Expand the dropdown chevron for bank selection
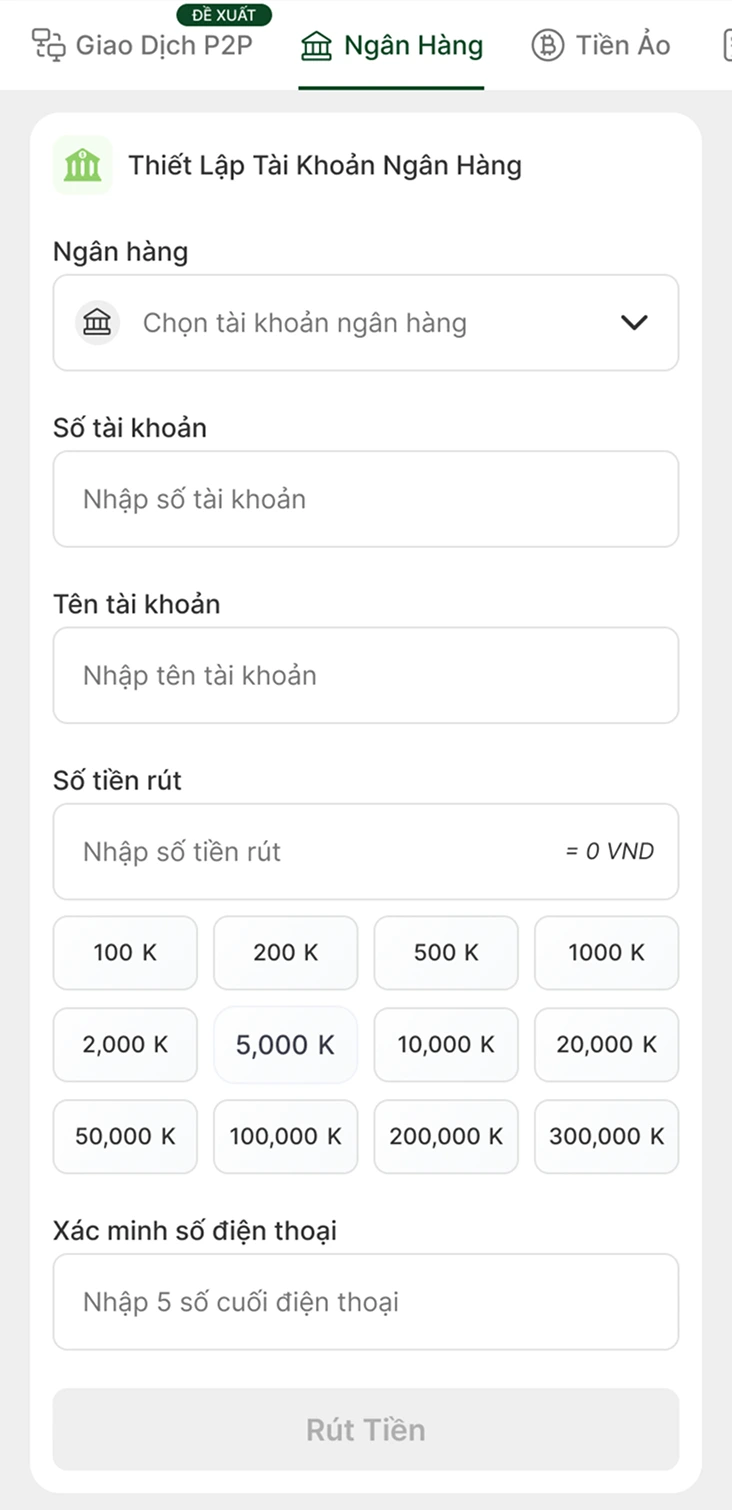This screenshot has height=1510, width=732. tap(634, 323)
